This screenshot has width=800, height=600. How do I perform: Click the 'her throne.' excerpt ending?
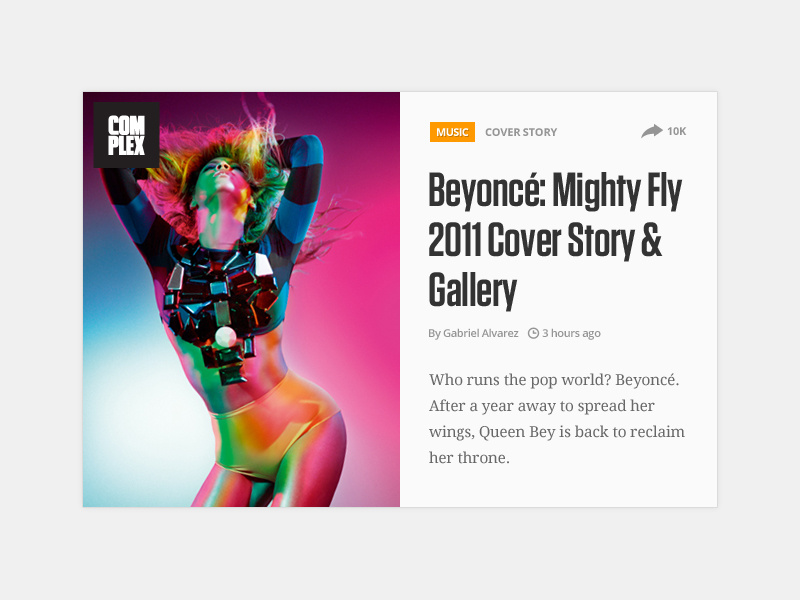469,457
